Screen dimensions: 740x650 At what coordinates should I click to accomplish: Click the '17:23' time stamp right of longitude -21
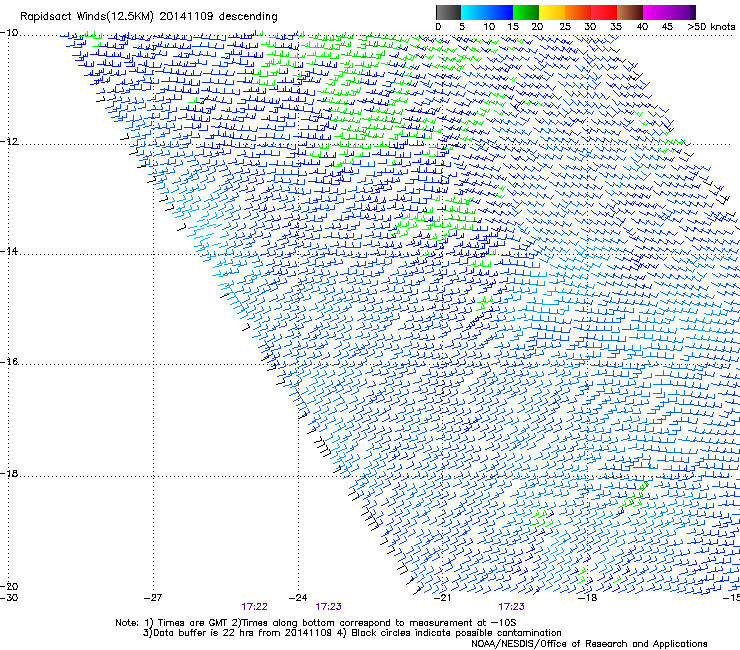coord(512,607)
